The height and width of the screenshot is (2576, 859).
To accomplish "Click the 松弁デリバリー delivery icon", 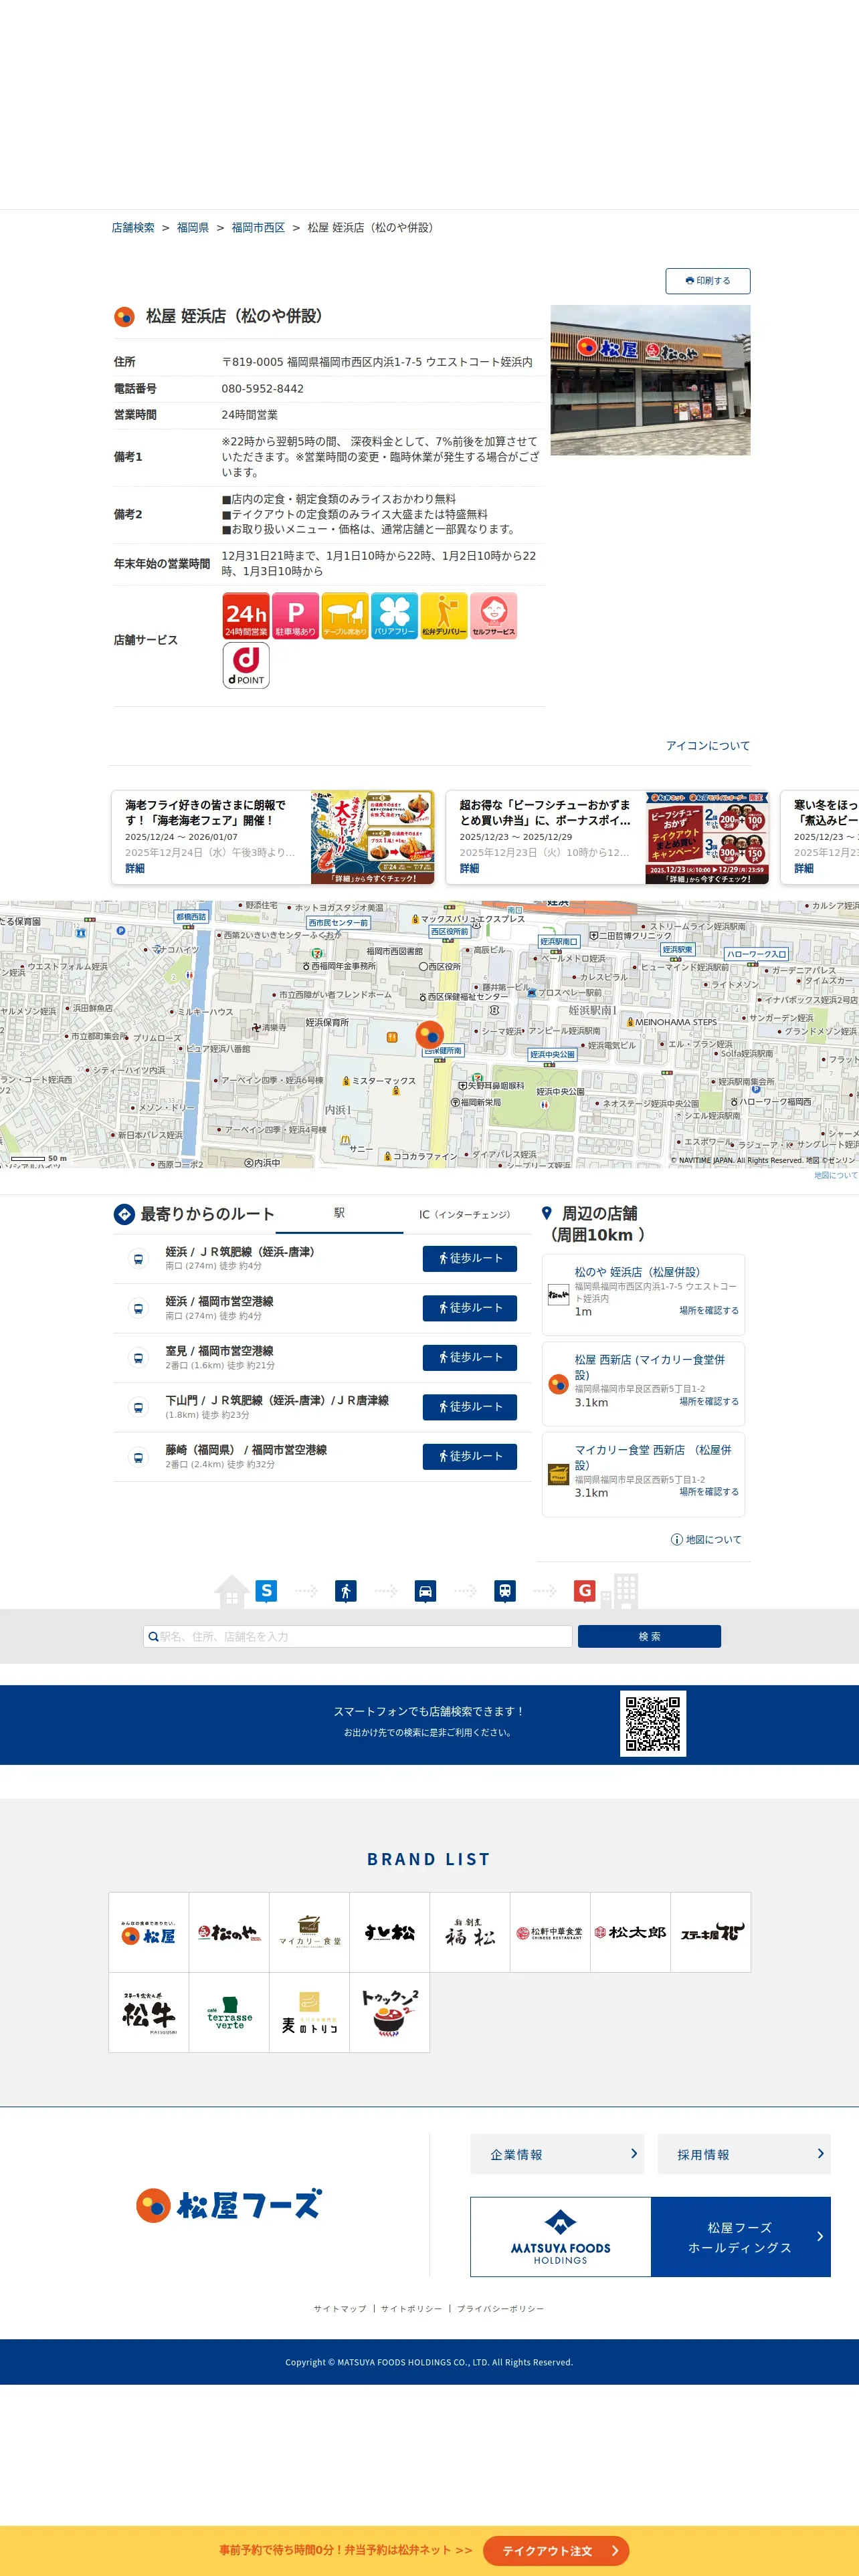I will pos(444,616).
